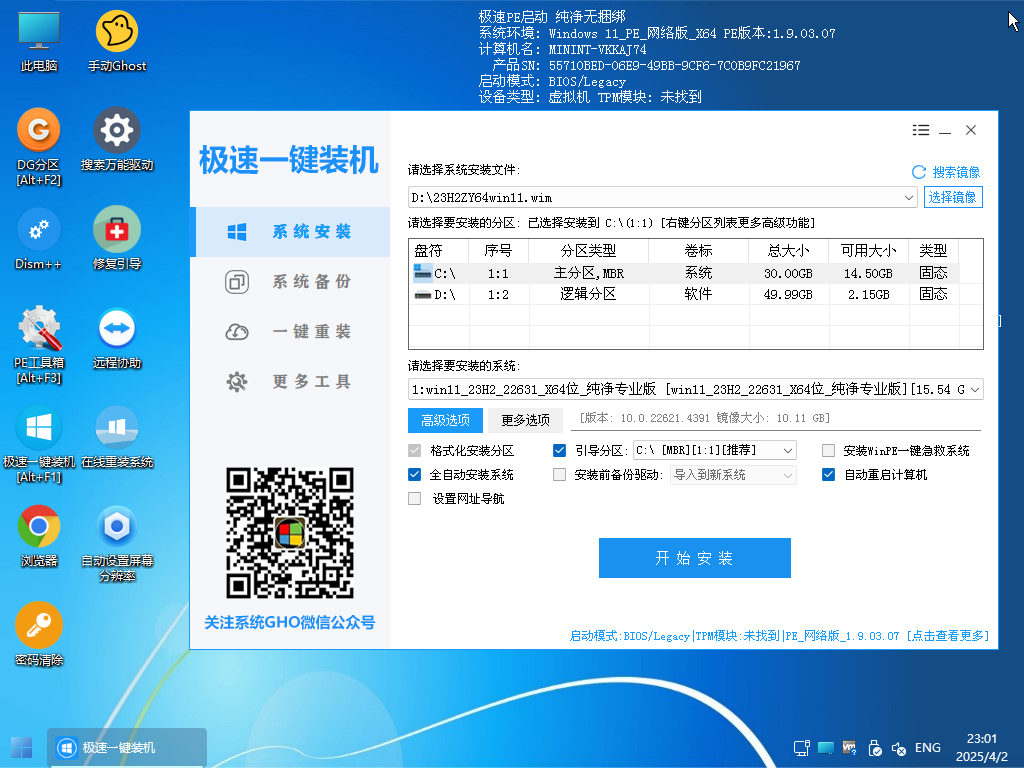Switch to the 系统备份 sidebar tab
Viewport: 1024px width, 768px height.
(x=291, y=282)
